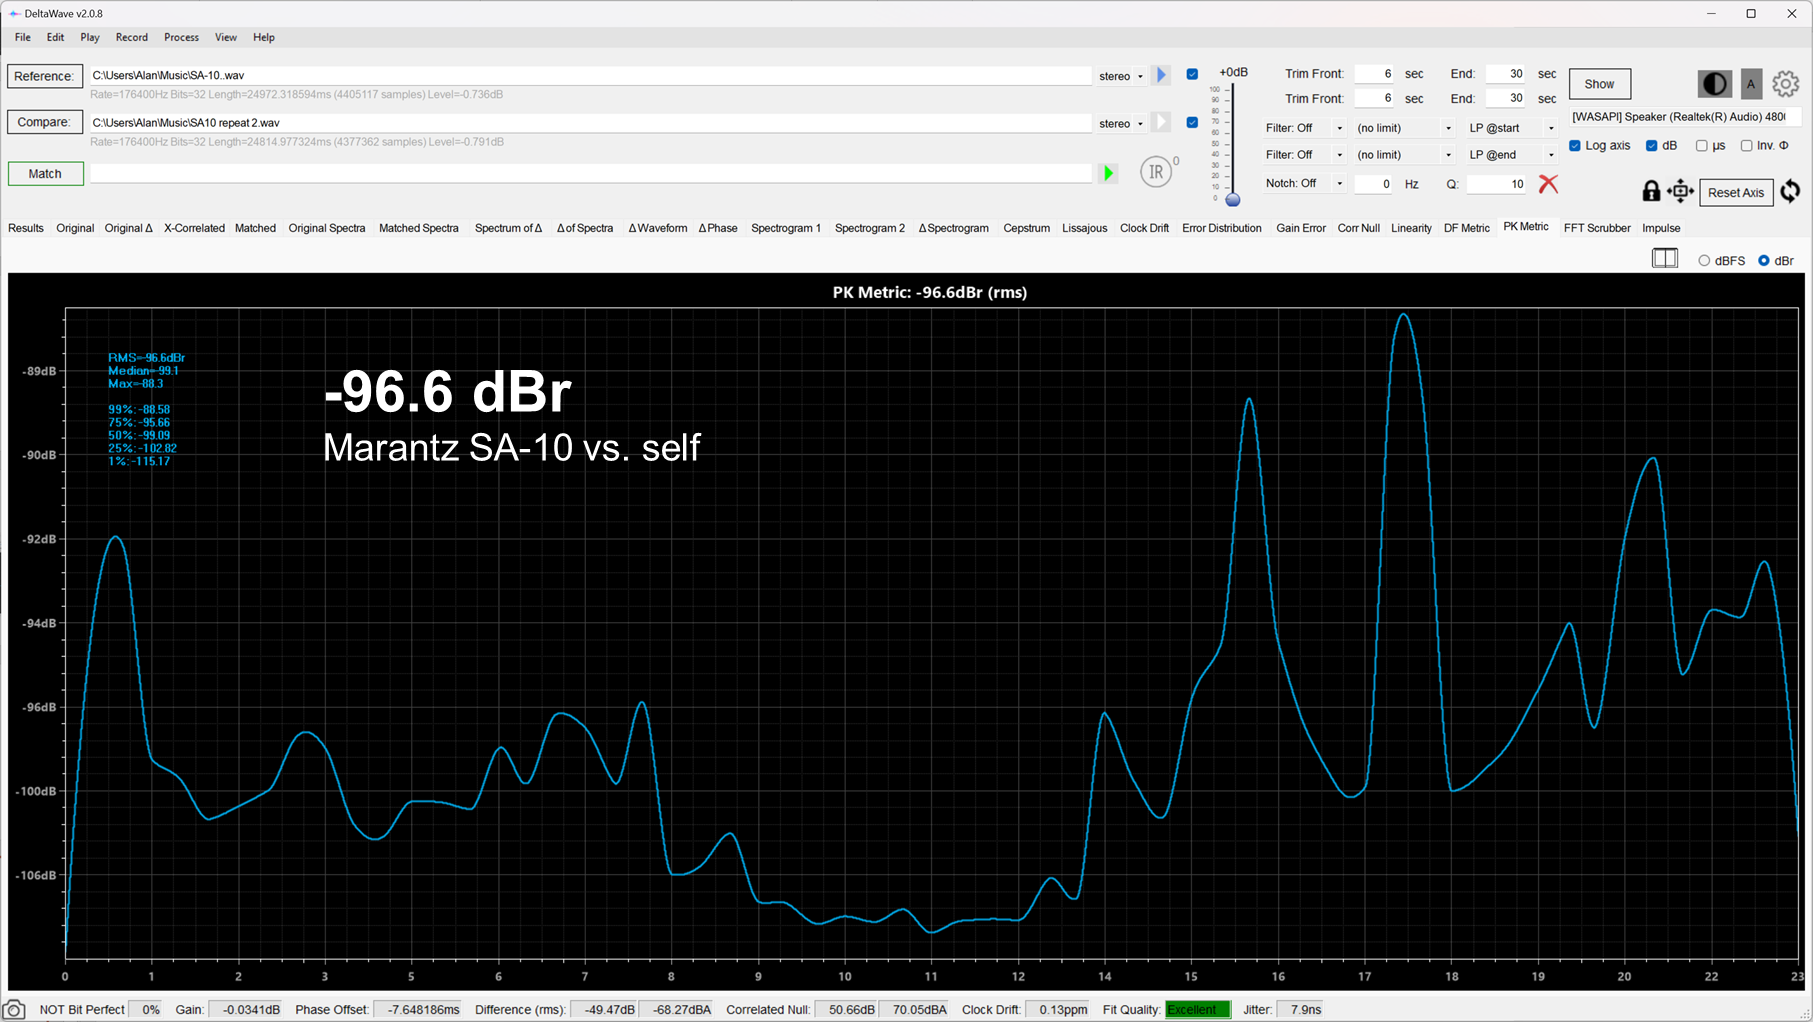
Task: Click the Match progress bar
Action: [x=590, y=173]
